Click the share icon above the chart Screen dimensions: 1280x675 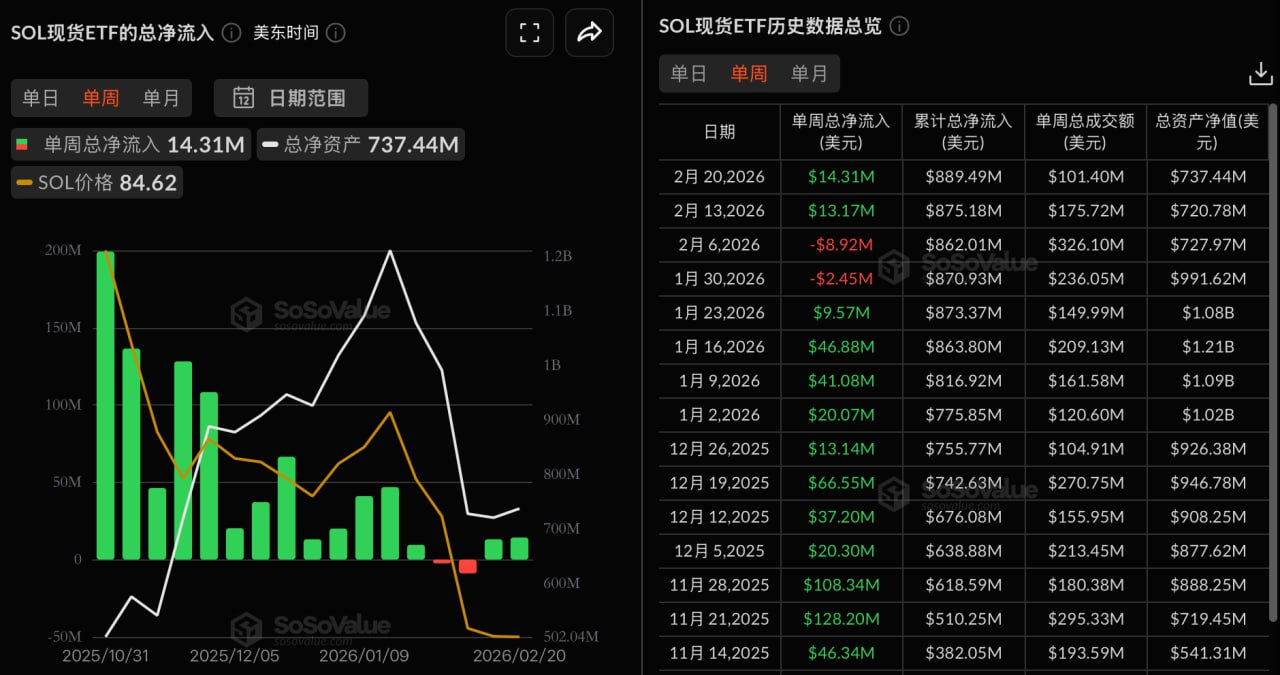pos(589,32)
